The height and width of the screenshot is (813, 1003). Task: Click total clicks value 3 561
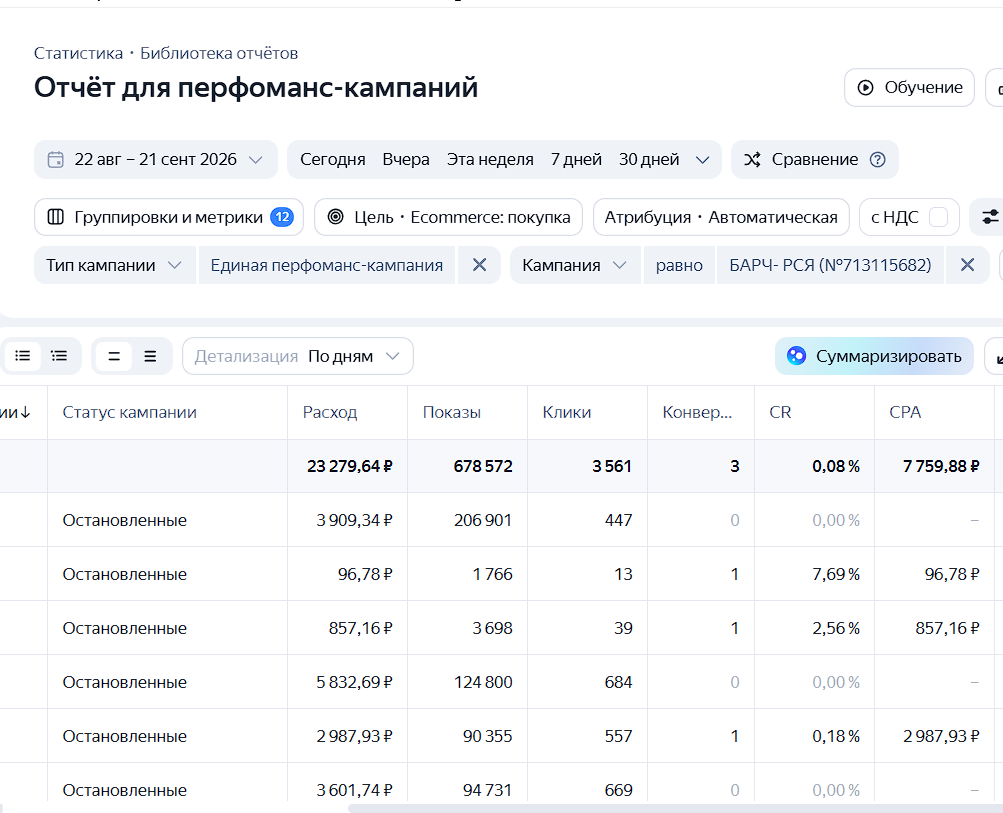point(612,466)
